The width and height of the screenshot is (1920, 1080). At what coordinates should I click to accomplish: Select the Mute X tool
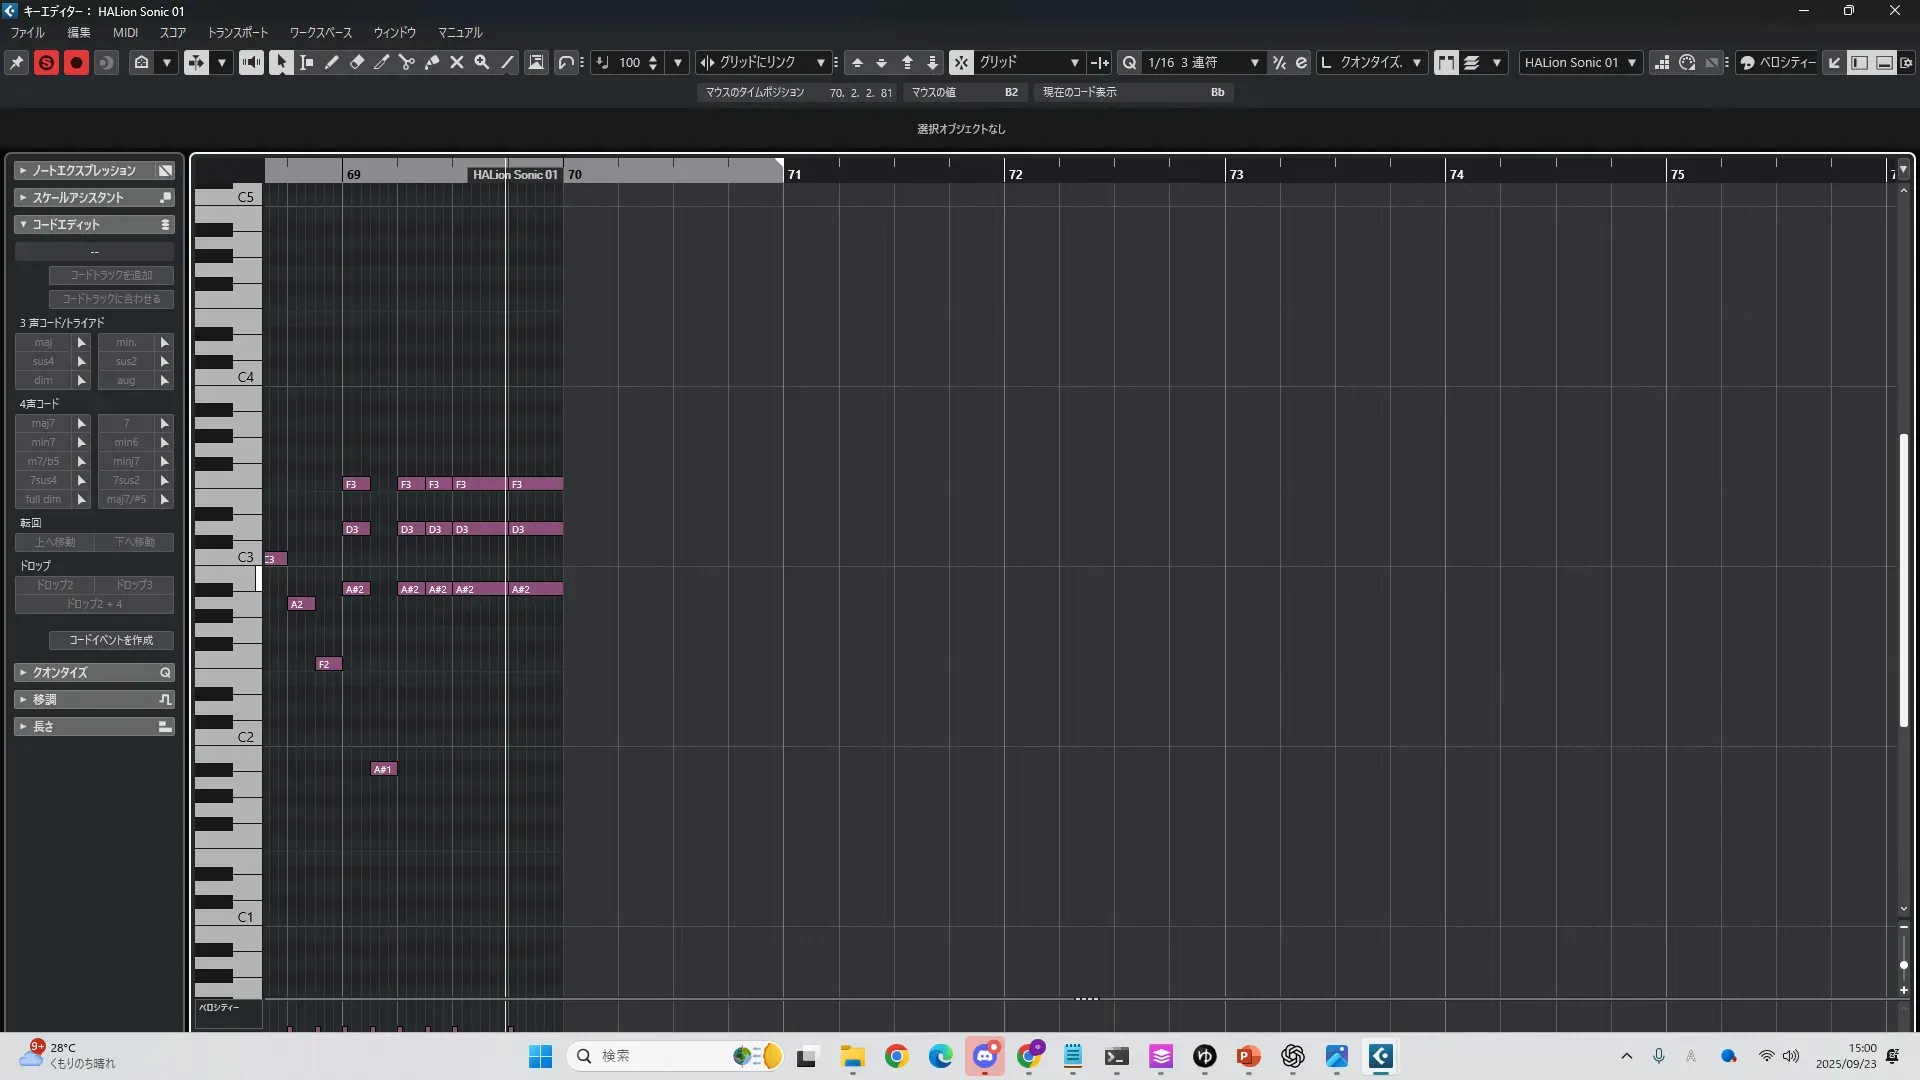457,62
